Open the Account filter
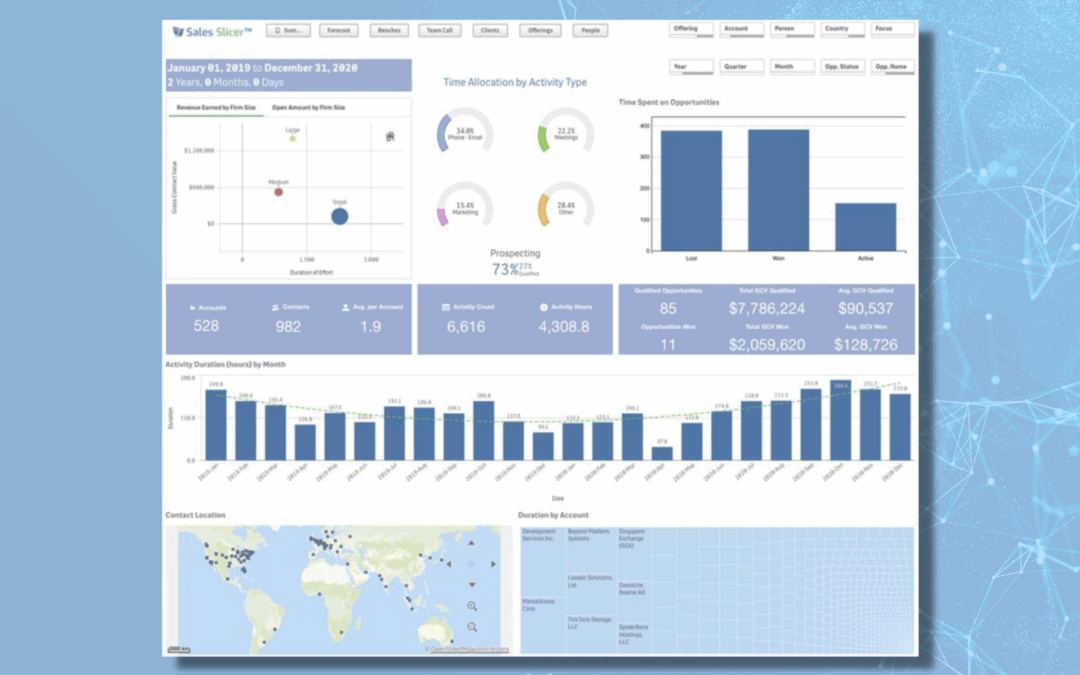Viewport: 1080px width, 675px height. 742,30
